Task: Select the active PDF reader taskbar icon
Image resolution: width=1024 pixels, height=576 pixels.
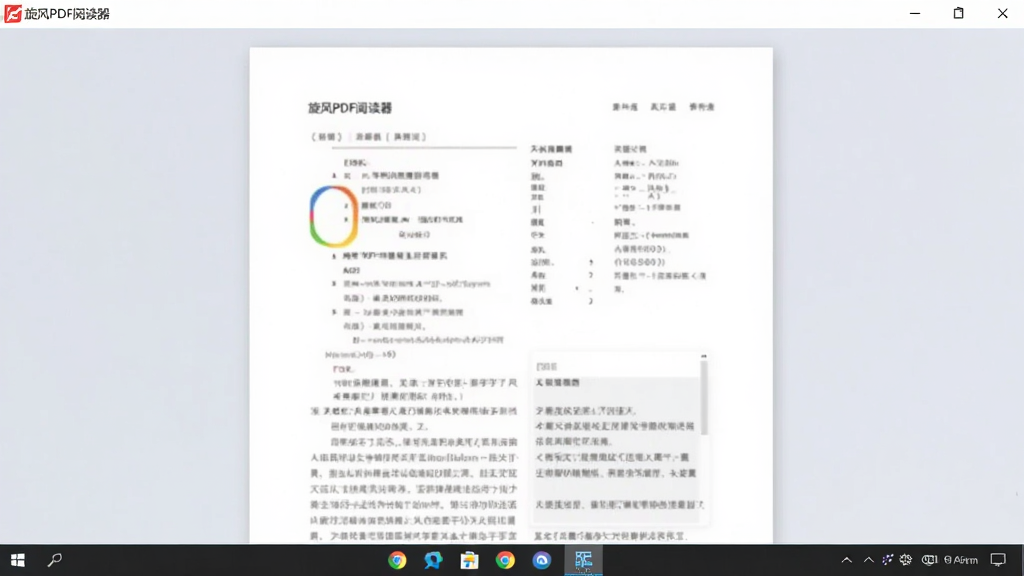Action: click(583, 560)
